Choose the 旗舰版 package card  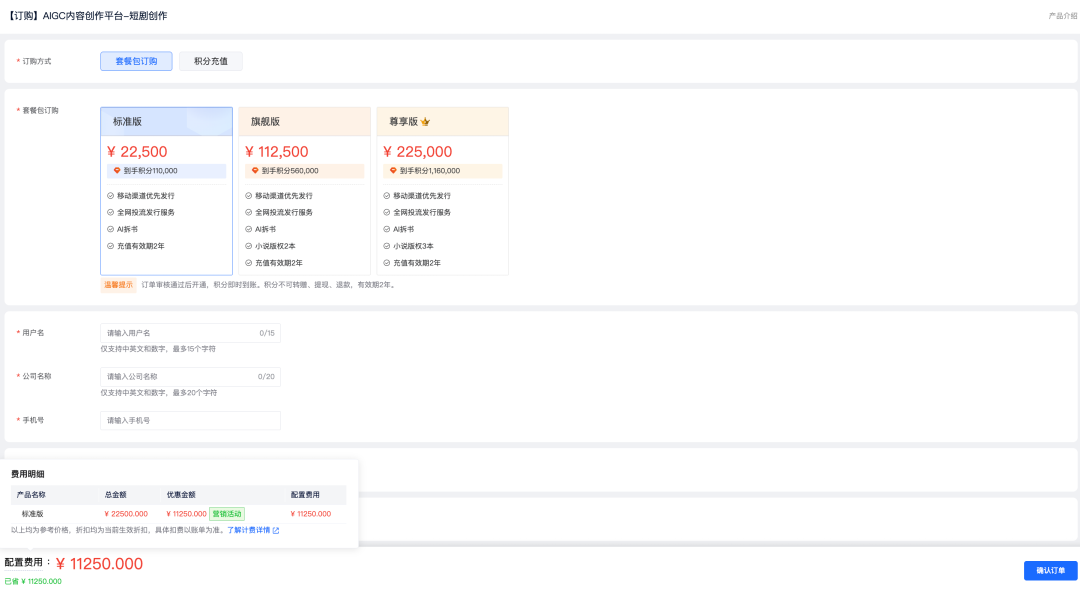click(304, 191)
